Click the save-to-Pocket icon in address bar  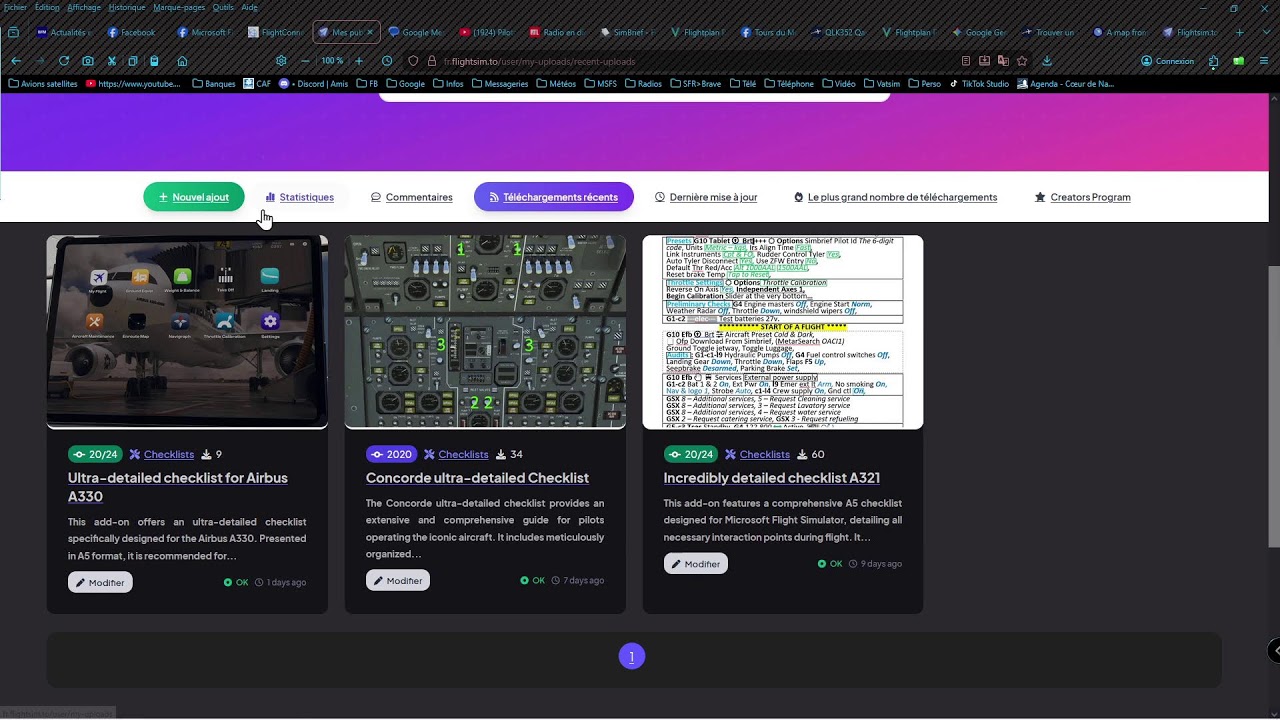click(984, 61)
